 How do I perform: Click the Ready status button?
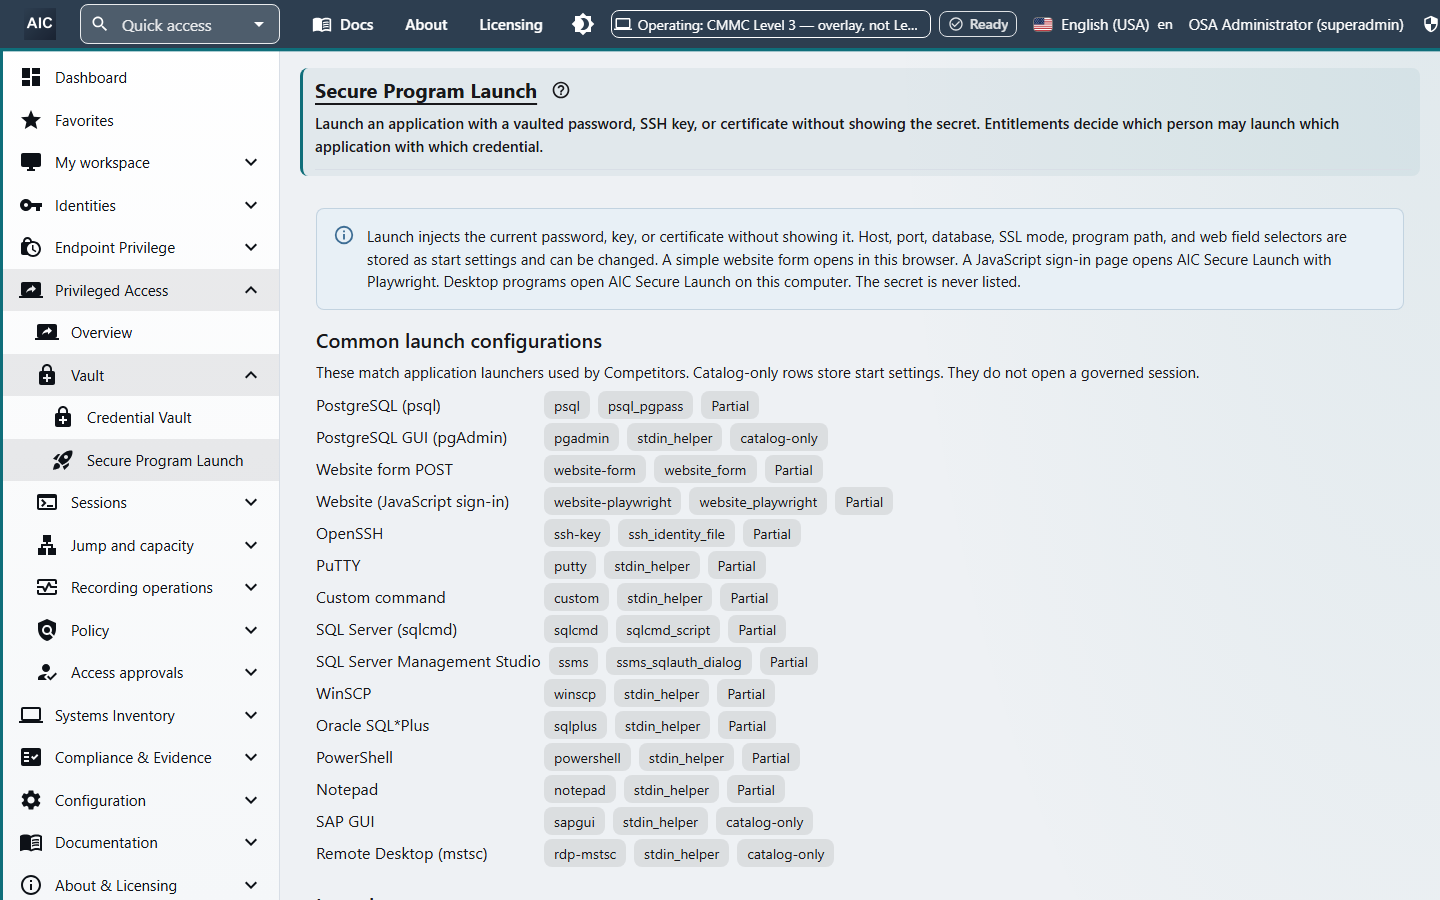click(978, 24)
